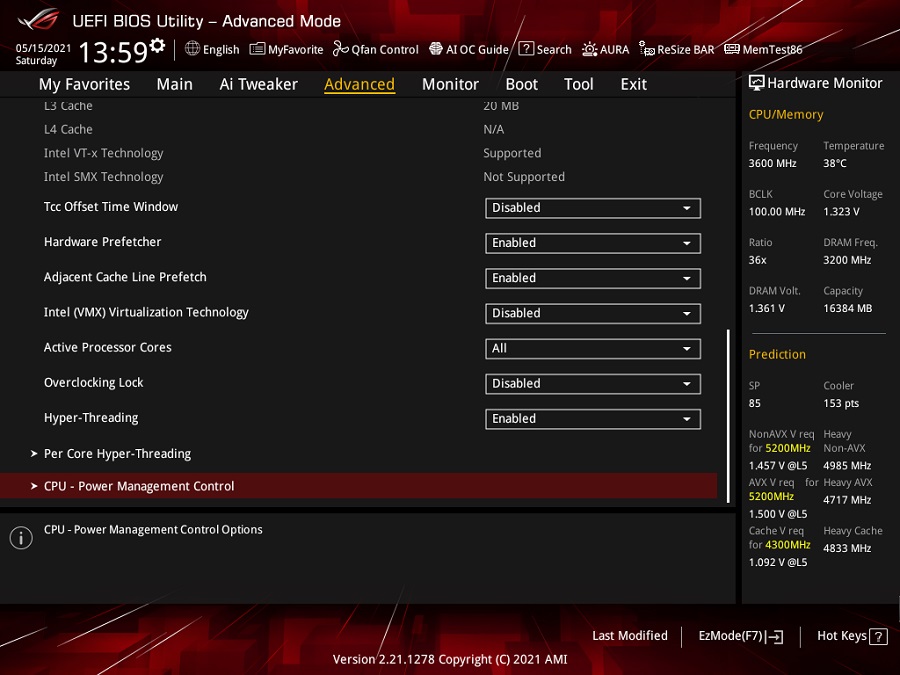Click Hot Keys question mark icon
This screenshot has height=675, width=900.
(878, 636)
